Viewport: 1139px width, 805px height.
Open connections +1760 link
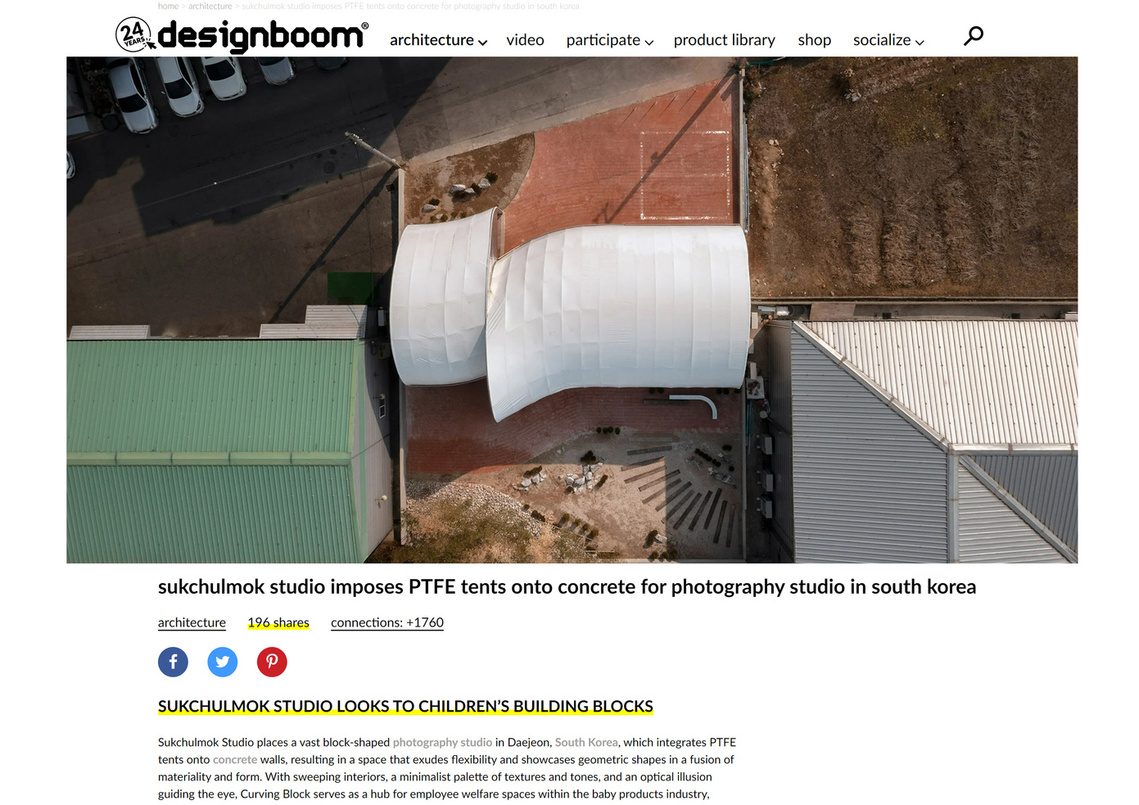[x=387, y=623]
